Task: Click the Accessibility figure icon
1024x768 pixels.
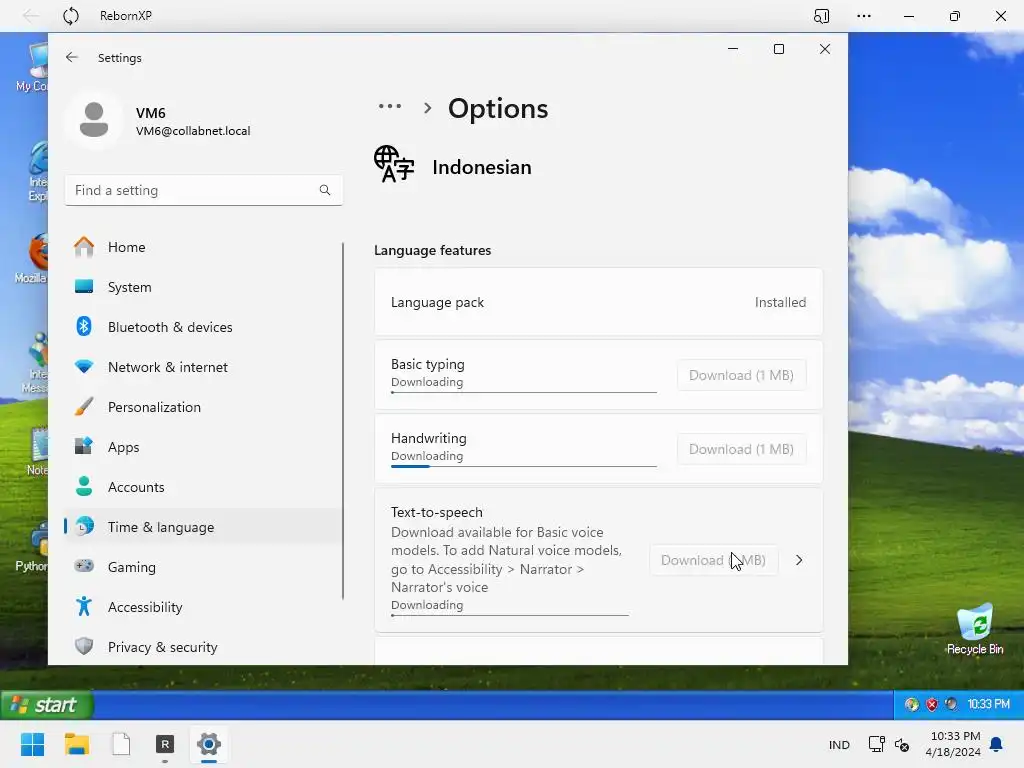Action: coord(84,607)
